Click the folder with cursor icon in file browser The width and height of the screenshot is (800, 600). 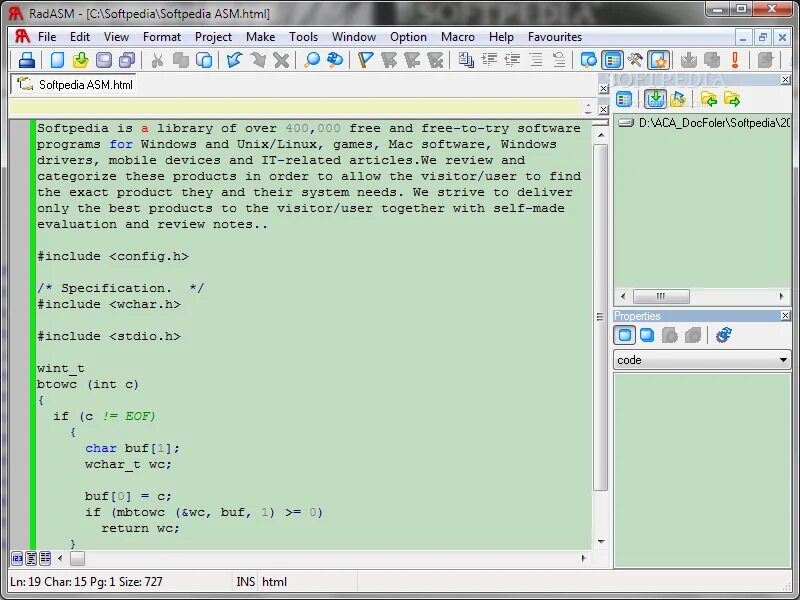pyautogui.click(x=678, y=99)
